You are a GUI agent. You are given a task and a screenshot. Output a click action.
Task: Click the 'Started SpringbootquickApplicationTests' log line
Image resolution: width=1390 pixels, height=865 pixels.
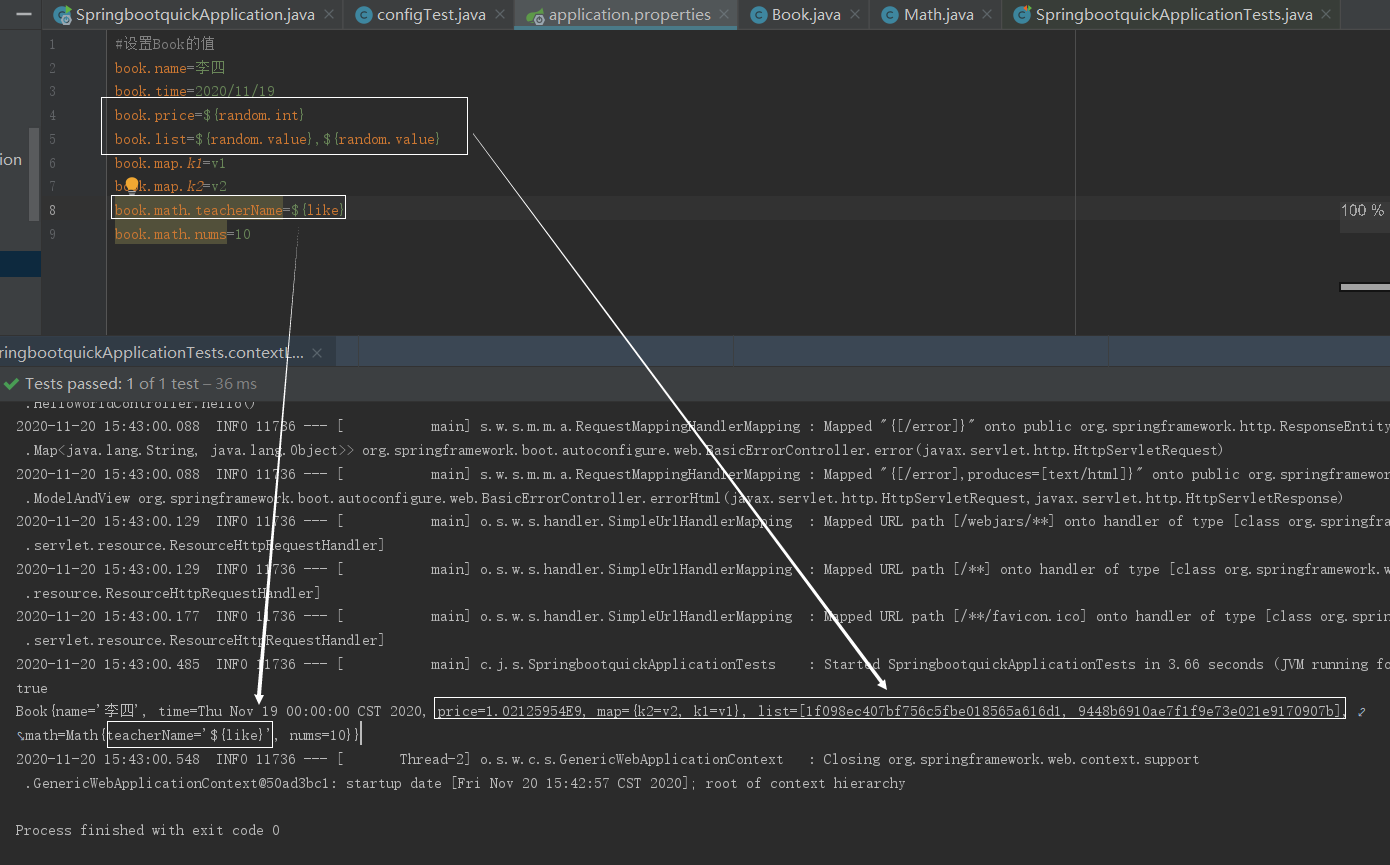tap(702, 664)
